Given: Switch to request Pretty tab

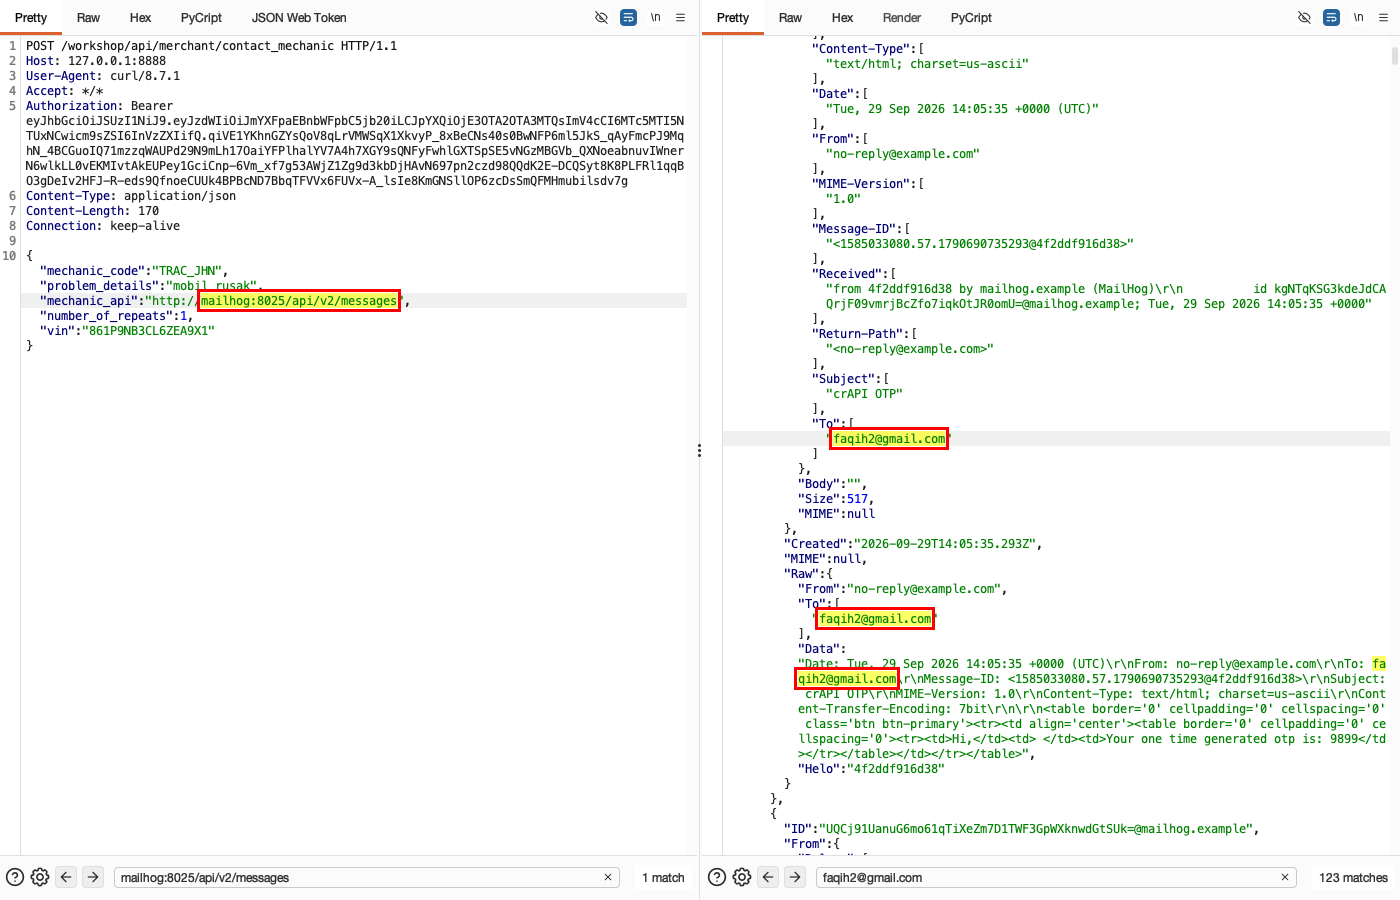Looking at the screenshot, I should [x=31, y=18].
